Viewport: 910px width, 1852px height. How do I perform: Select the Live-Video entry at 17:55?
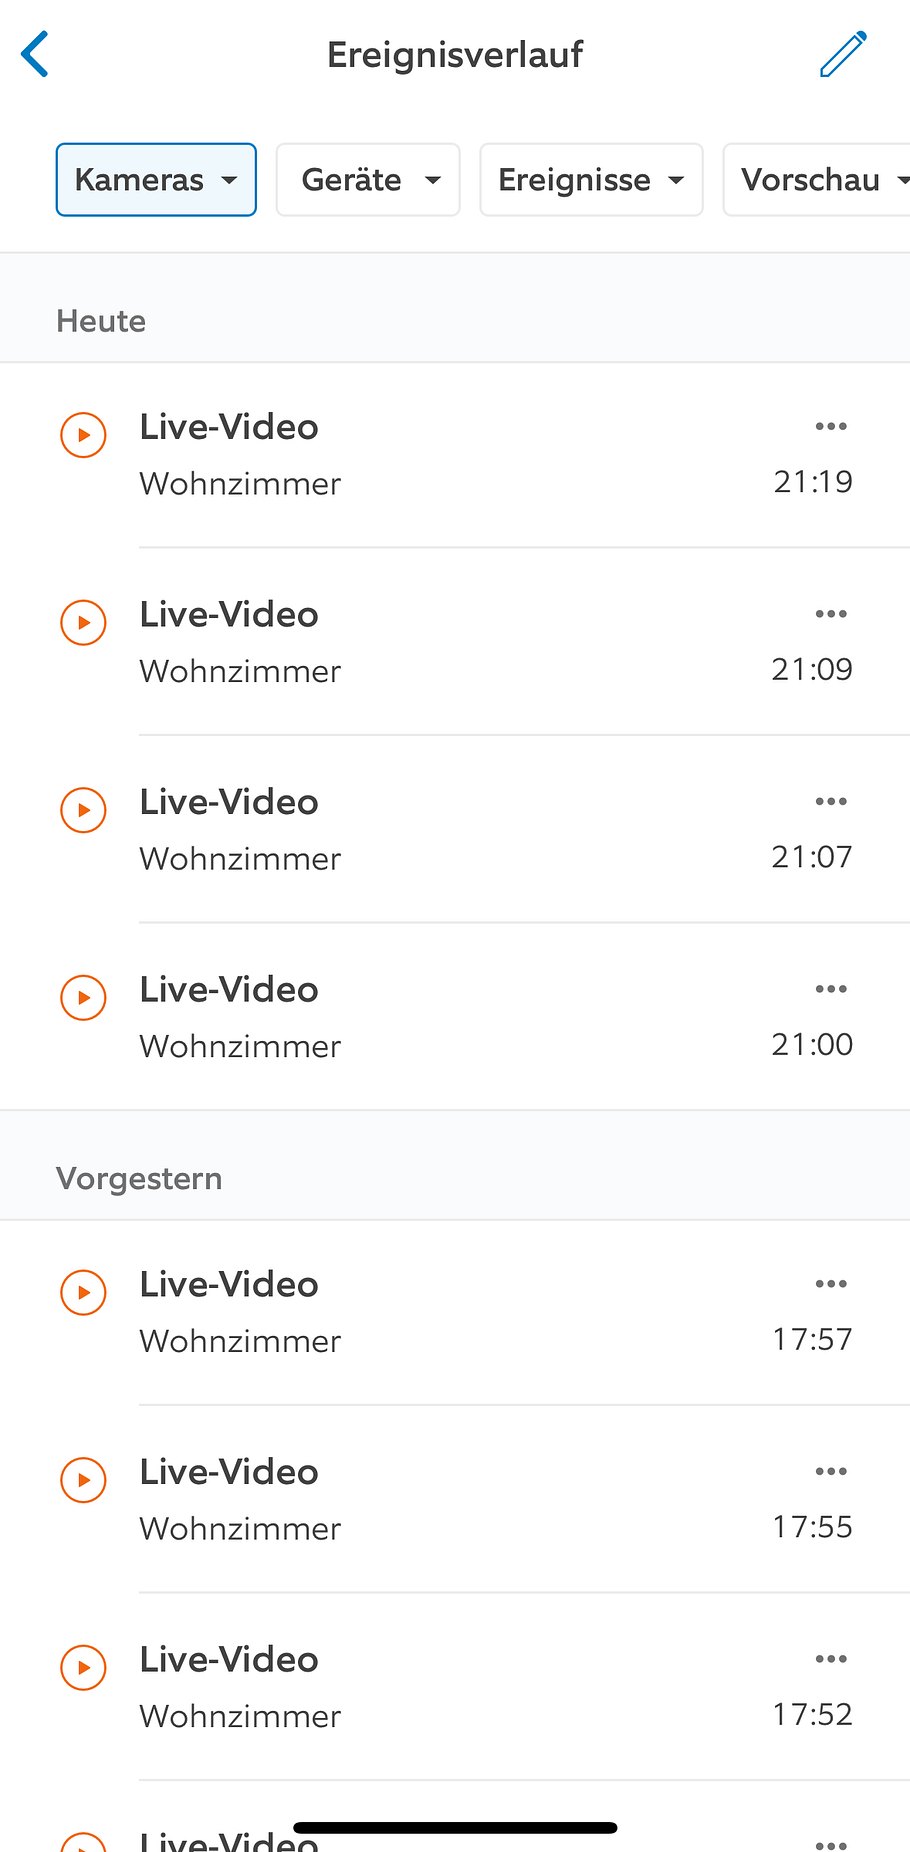[230, 1472]
